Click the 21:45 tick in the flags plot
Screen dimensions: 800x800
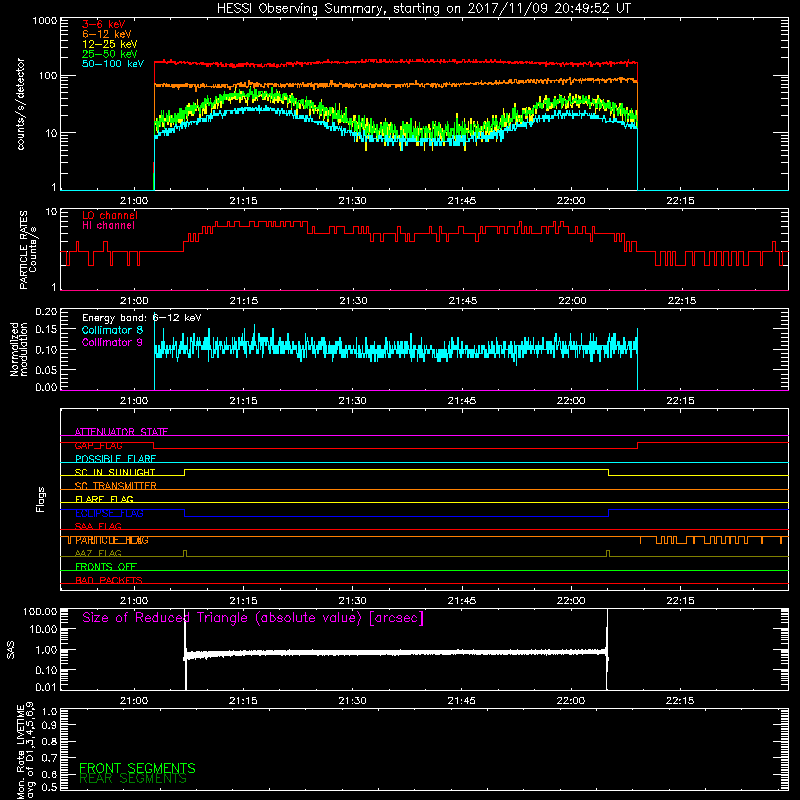coord(462,601)
